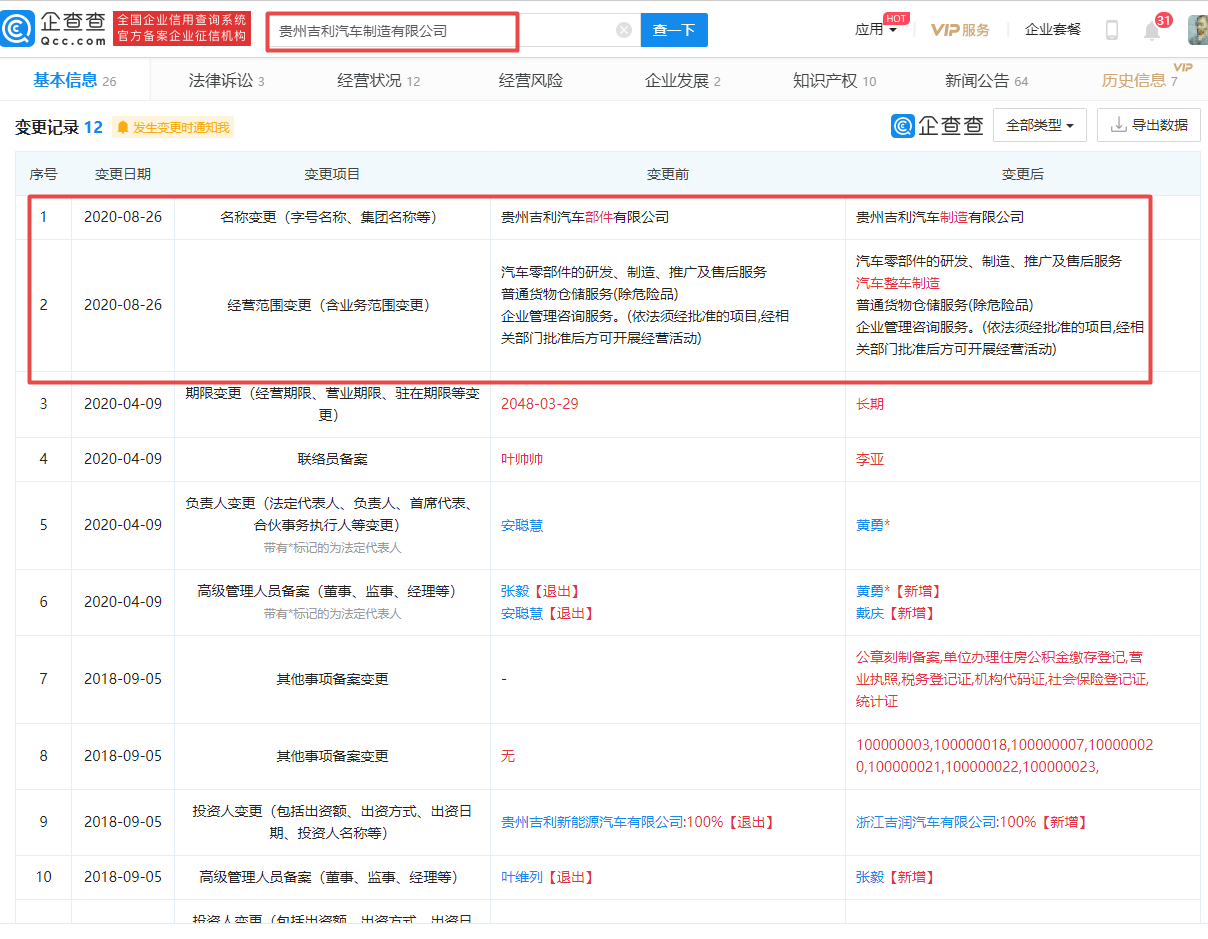
Task: Click the Qcc.com logo icon
Action: coord(19,29)
